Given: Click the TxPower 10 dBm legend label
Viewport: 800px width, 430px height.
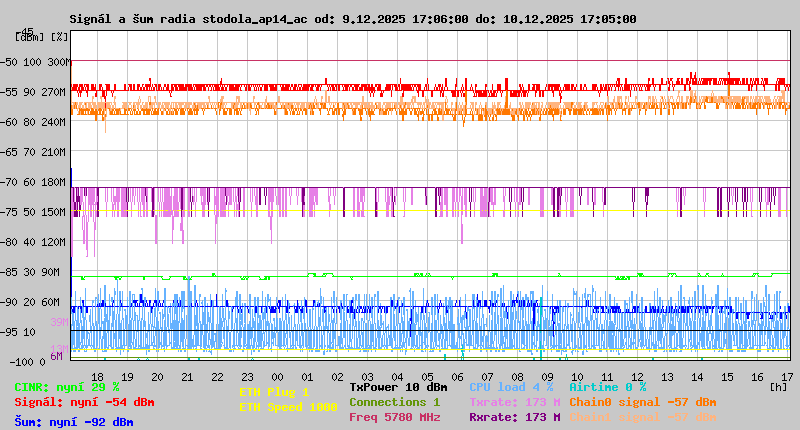Looking at the screenshot, I should click(398, 387).
